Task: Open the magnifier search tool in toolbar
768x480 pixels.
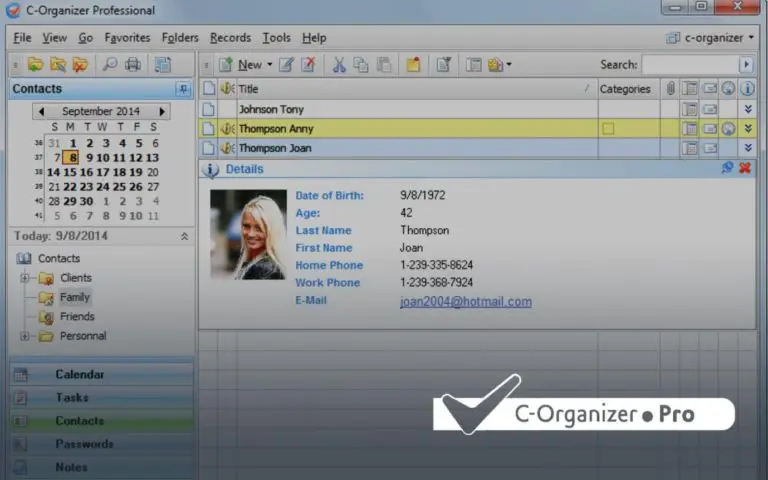Action: [x=110, y=64]
